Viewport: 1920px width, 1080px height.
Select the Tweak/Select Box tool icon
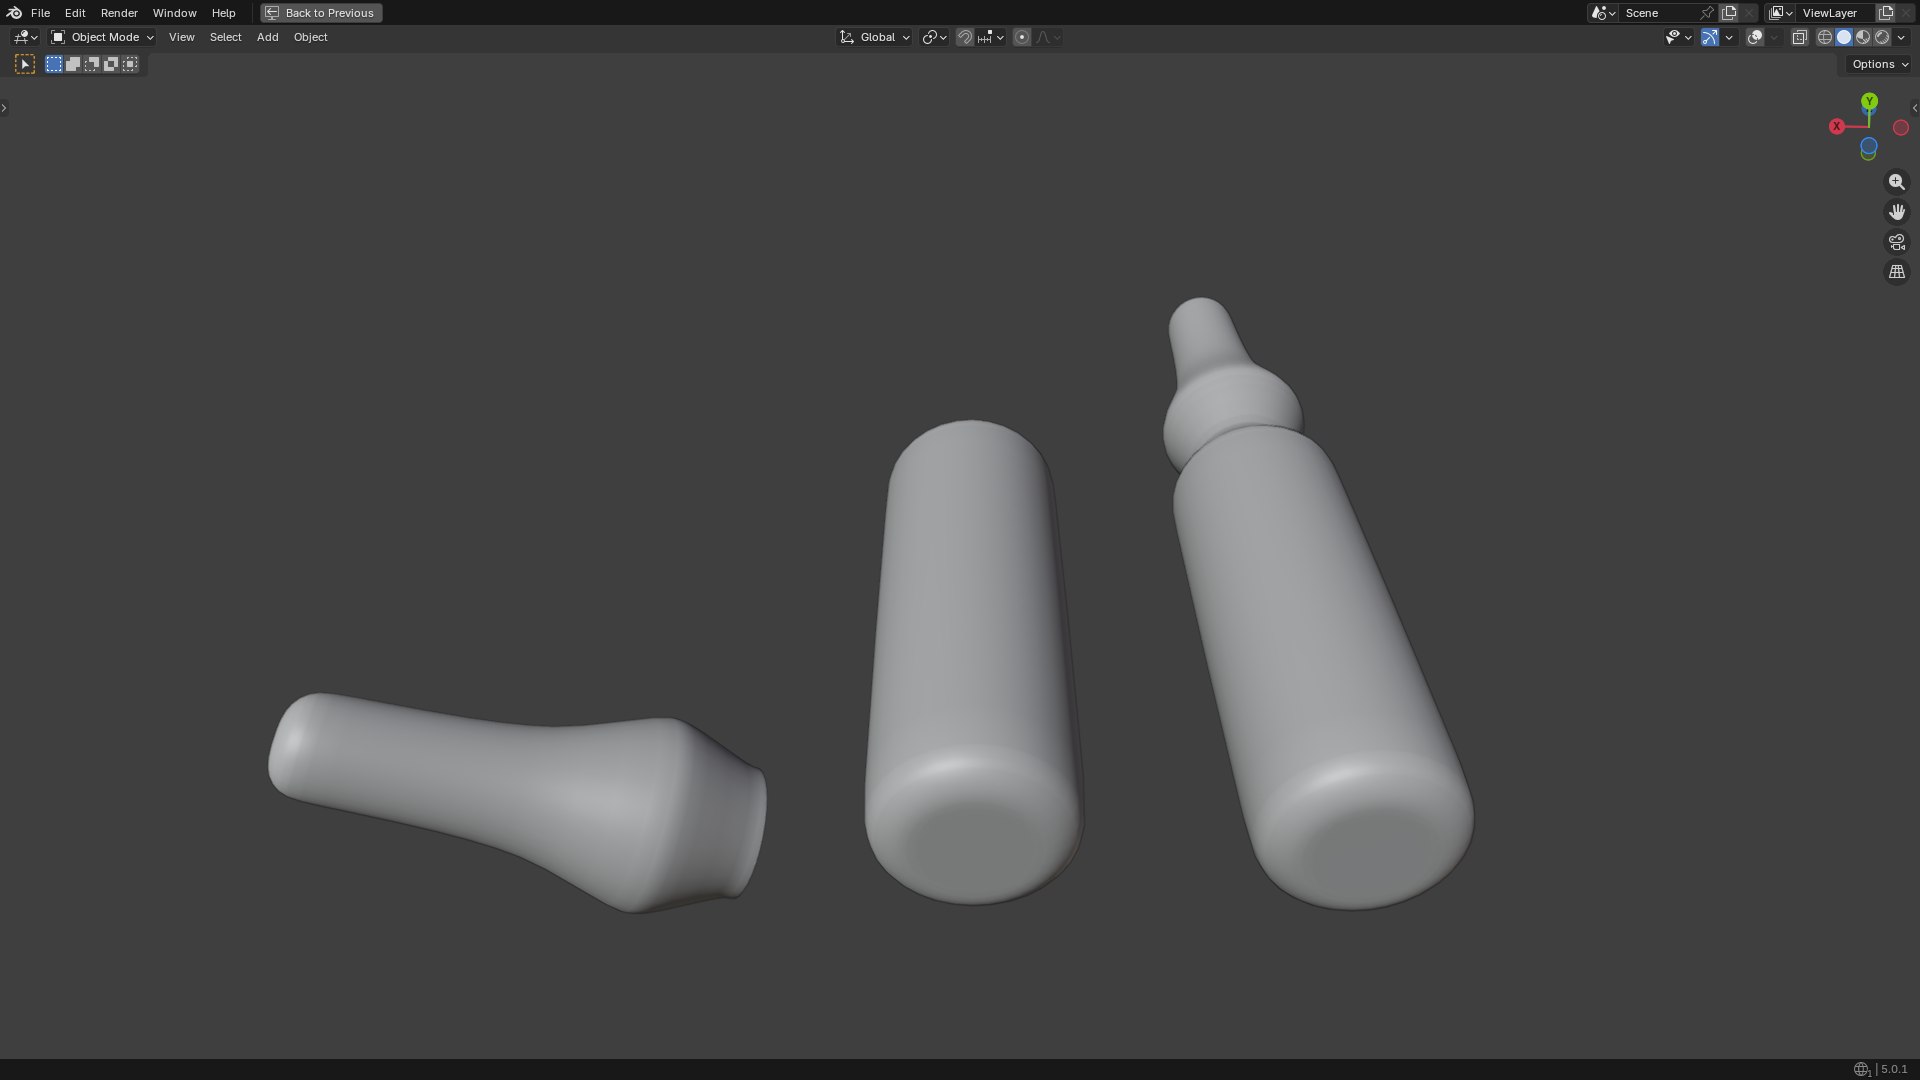coord(26,64)
